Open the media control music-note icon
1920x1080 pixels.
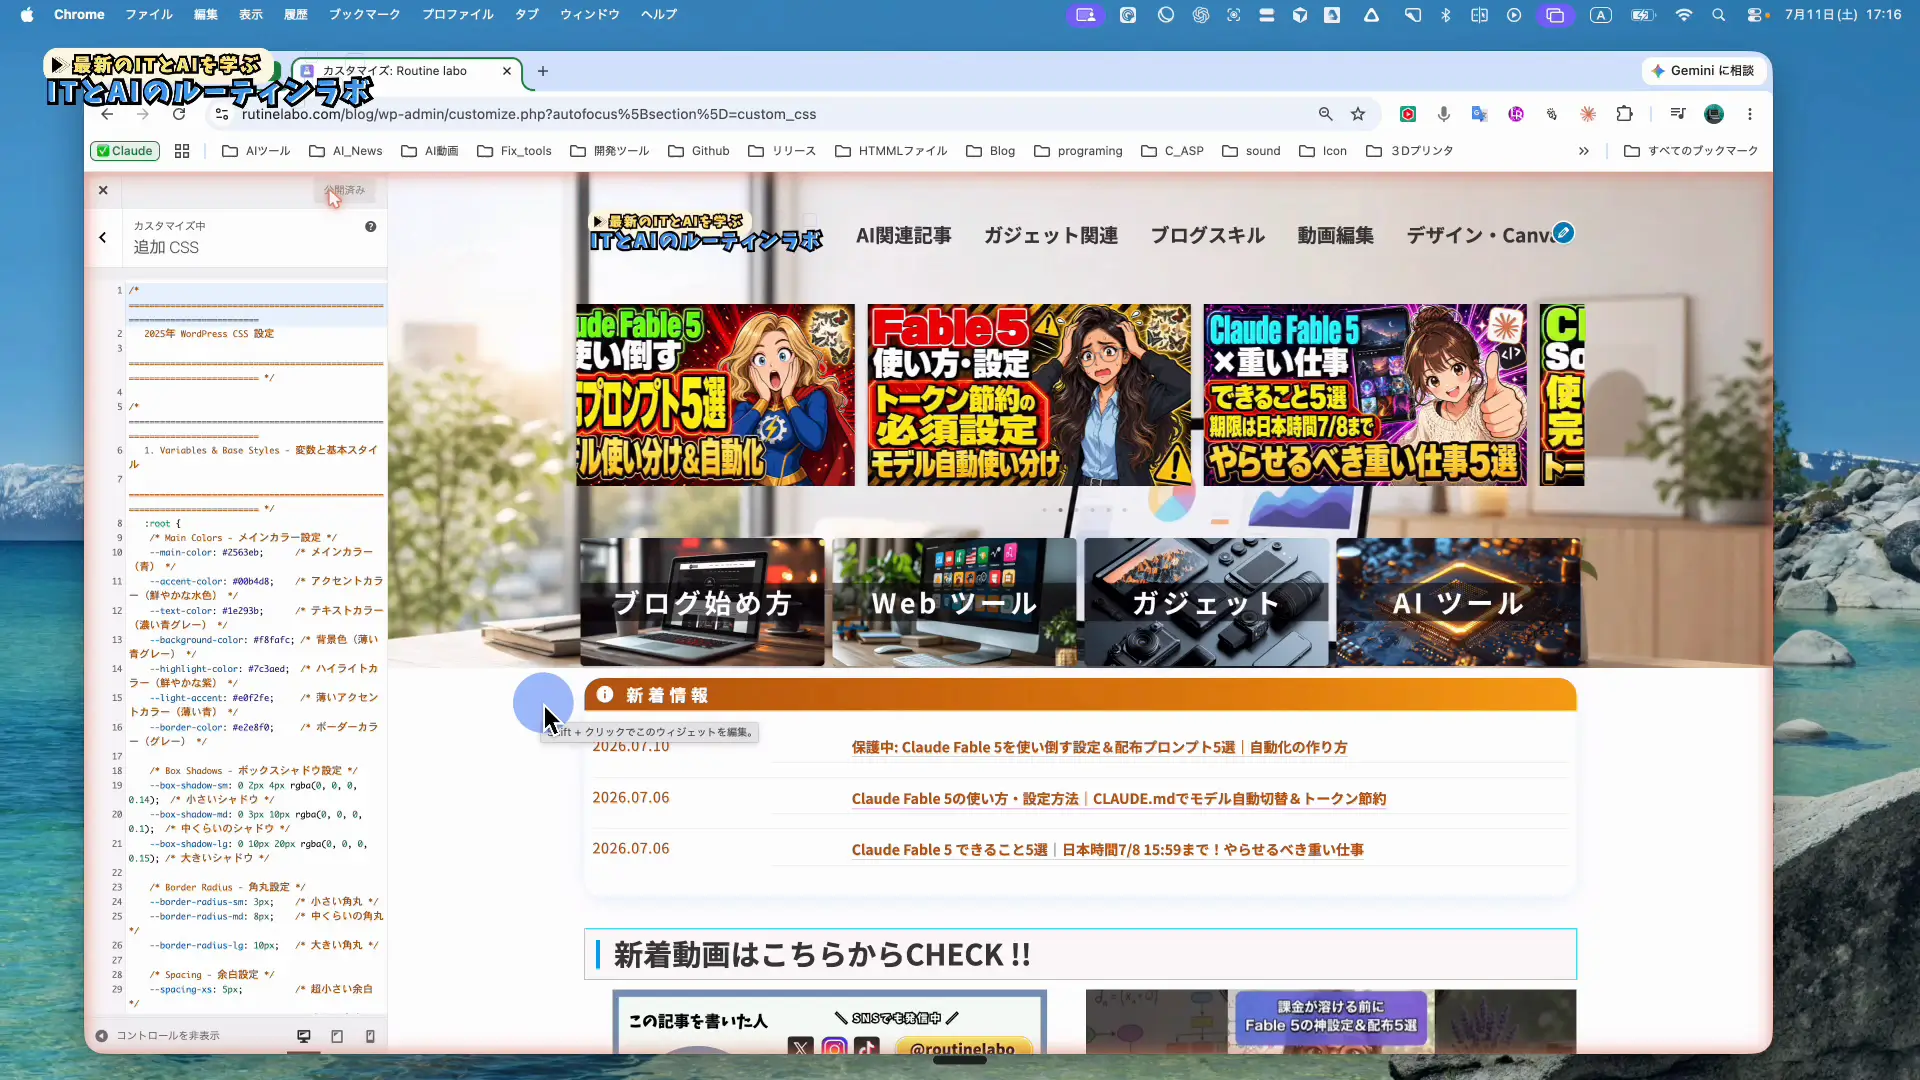tap(1678, 114)
